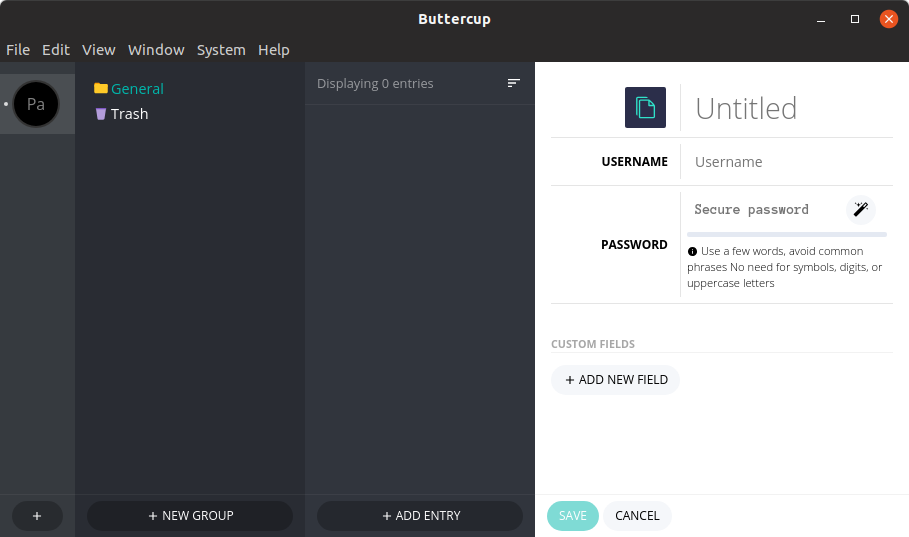Screen dimensions: 909x537
Task: Open the System menu
Action: pos(221,50)
